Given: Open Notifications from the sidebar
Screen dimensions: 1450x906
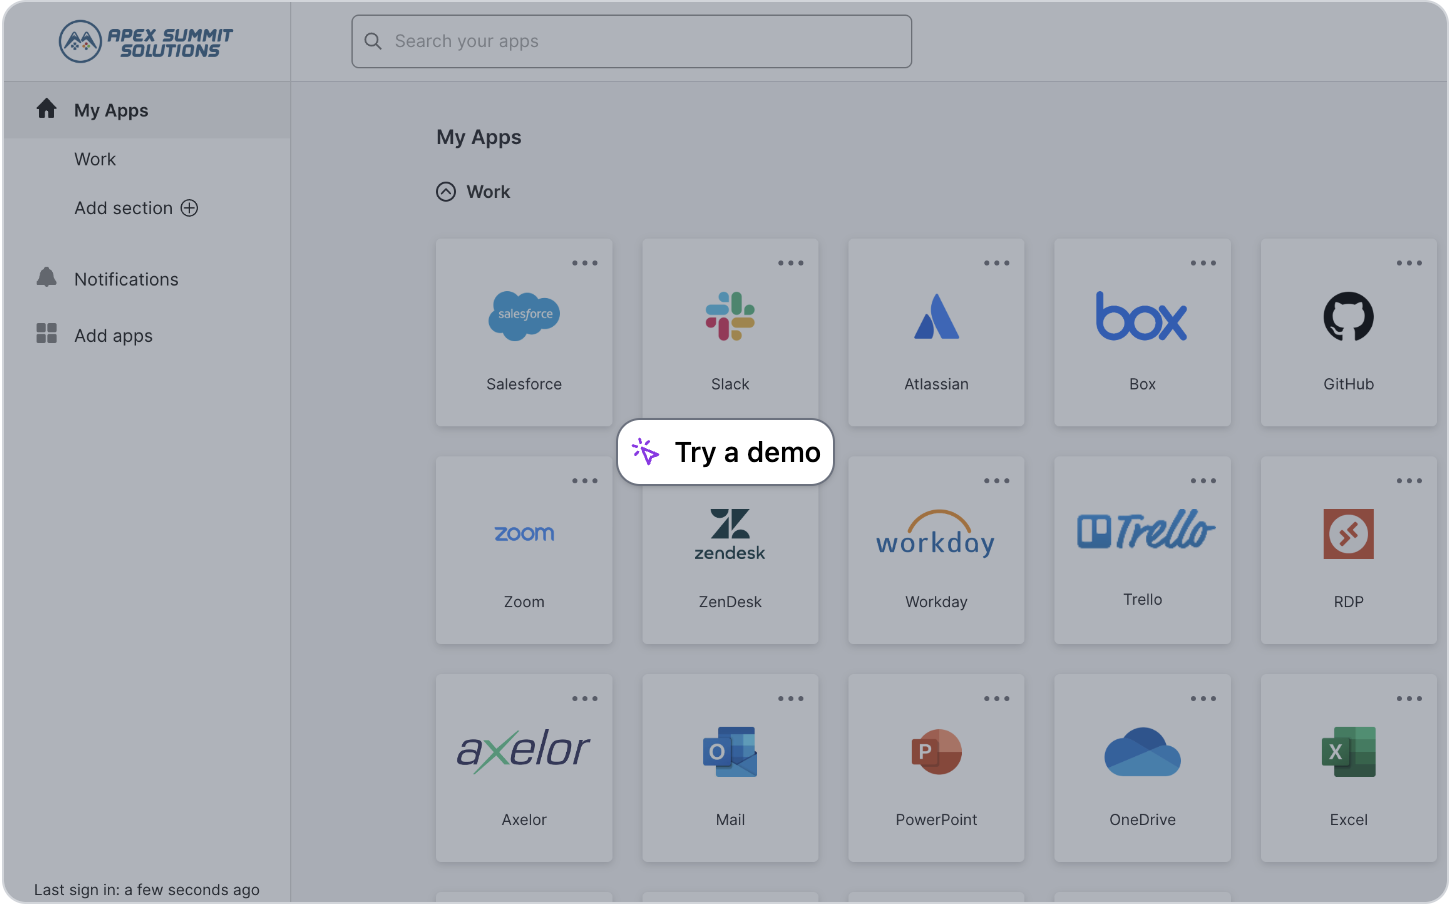Looking at the screenshot, I should click(126, 279).
